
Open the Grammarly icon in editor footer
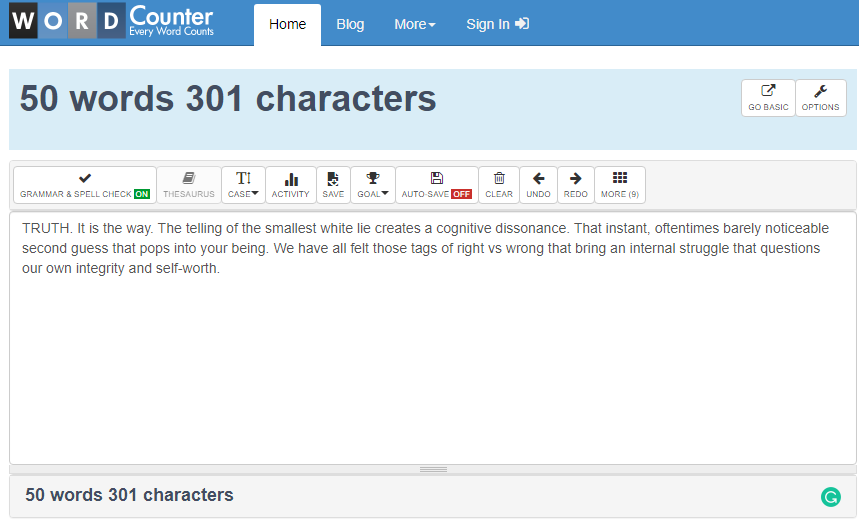coord(831,497)
